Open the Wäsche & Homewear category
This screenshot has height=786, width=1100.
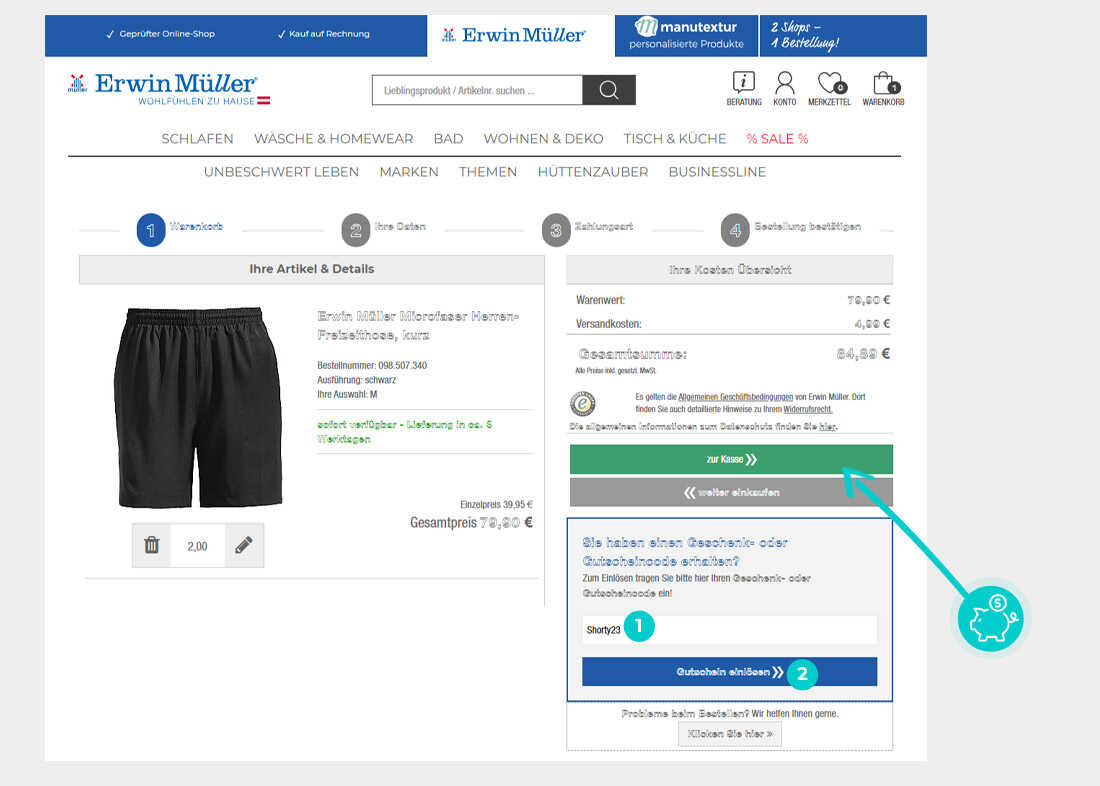click(333, 139)
